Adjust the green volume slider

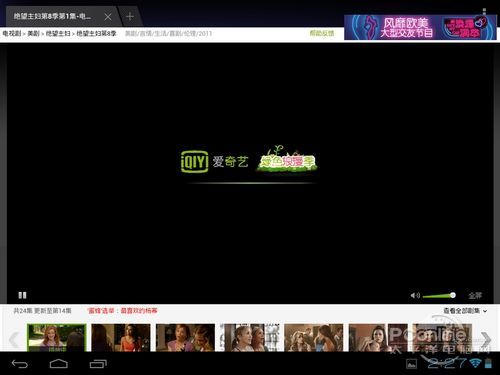click(x=439, y=295)
